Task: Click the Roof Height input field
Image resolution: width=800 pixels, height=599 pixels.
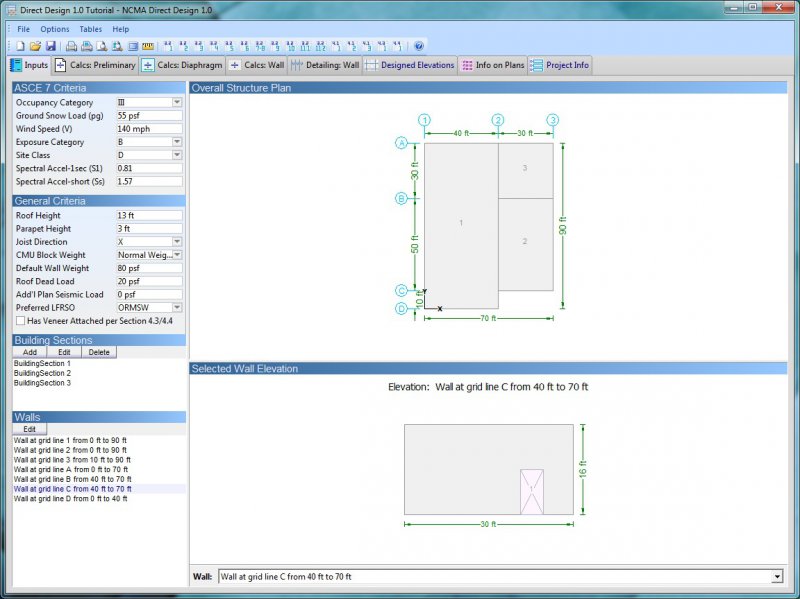Action: 149,216
